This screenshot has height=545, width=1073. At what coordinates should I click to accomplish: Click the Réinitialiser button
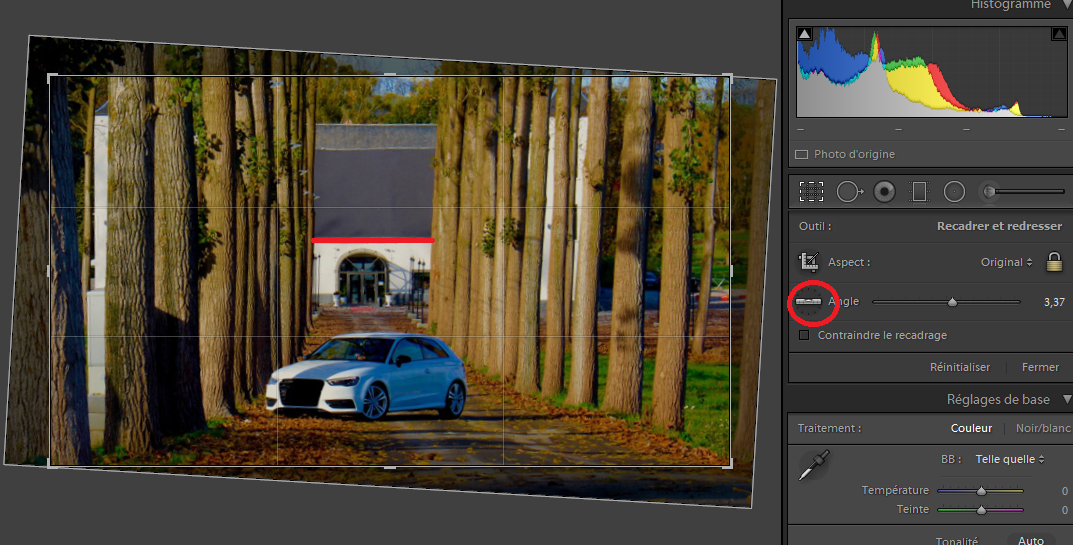coord(959,367)
